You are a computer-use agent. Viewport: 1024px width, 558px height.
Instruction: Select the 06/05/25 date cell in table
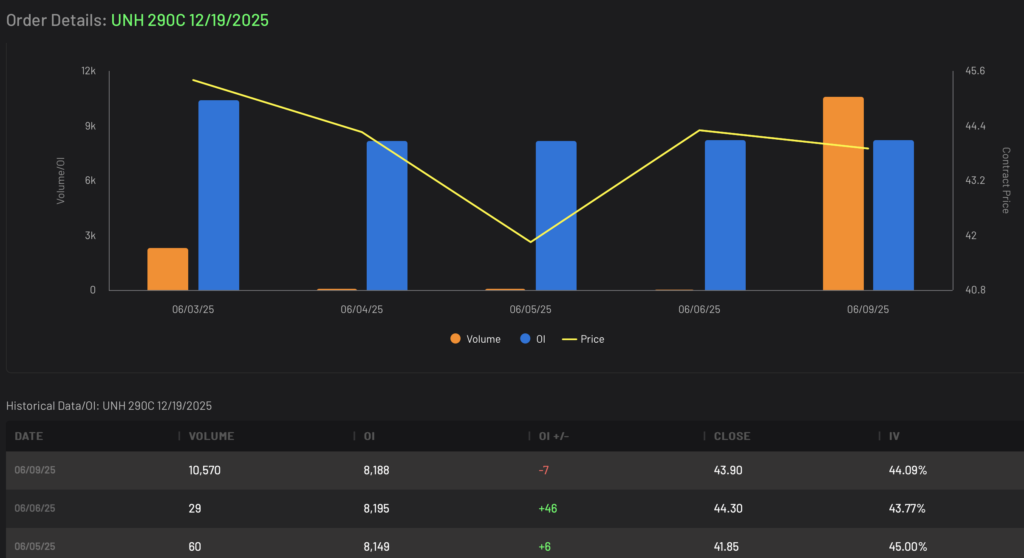click(x=35, y=546)
